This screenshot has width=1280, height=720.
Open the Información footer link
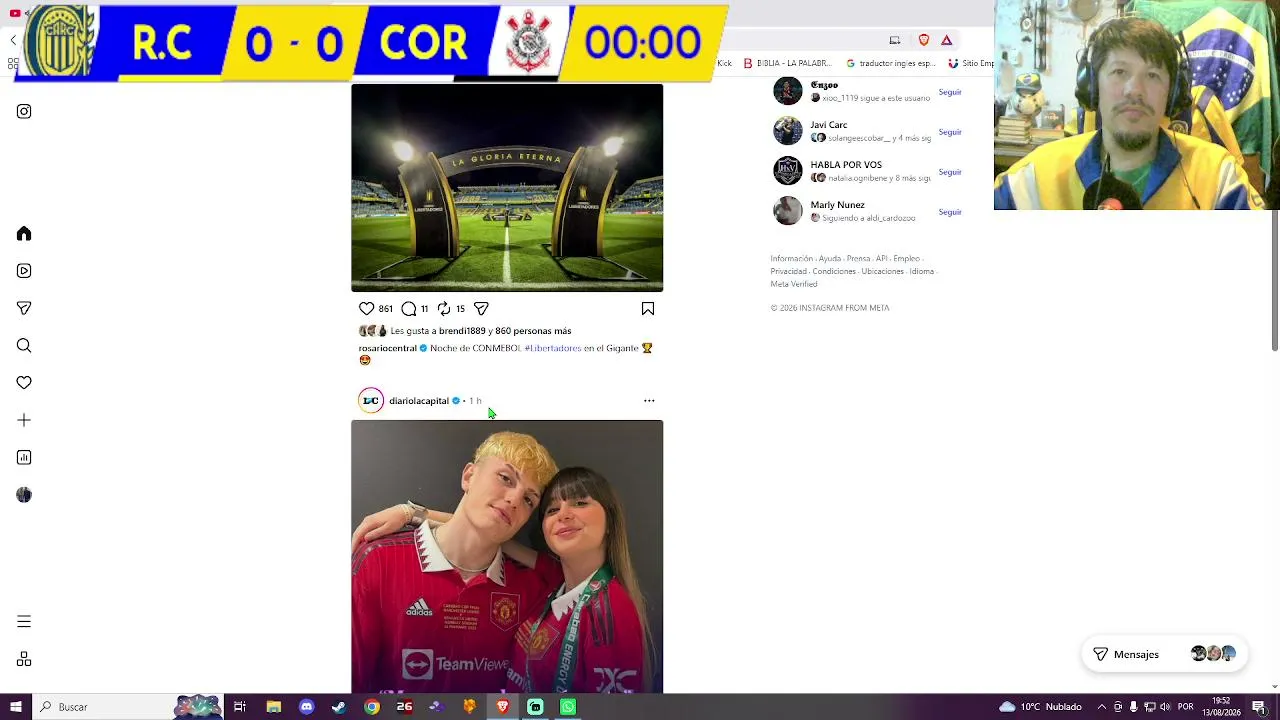(791, 259)
